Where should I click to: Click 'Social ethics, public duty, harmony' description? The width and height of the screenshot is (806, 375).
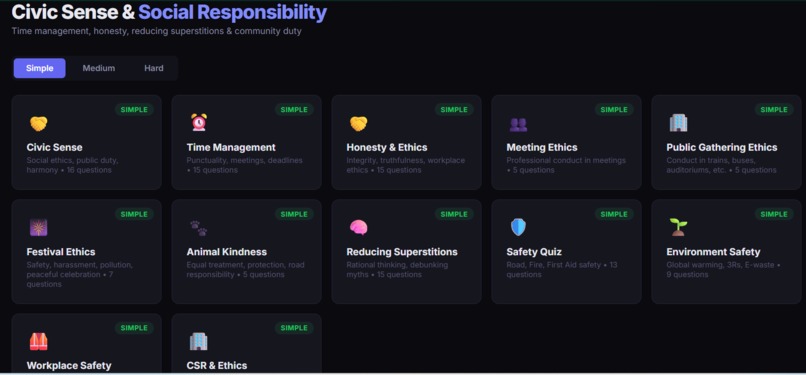pos(72,165)
